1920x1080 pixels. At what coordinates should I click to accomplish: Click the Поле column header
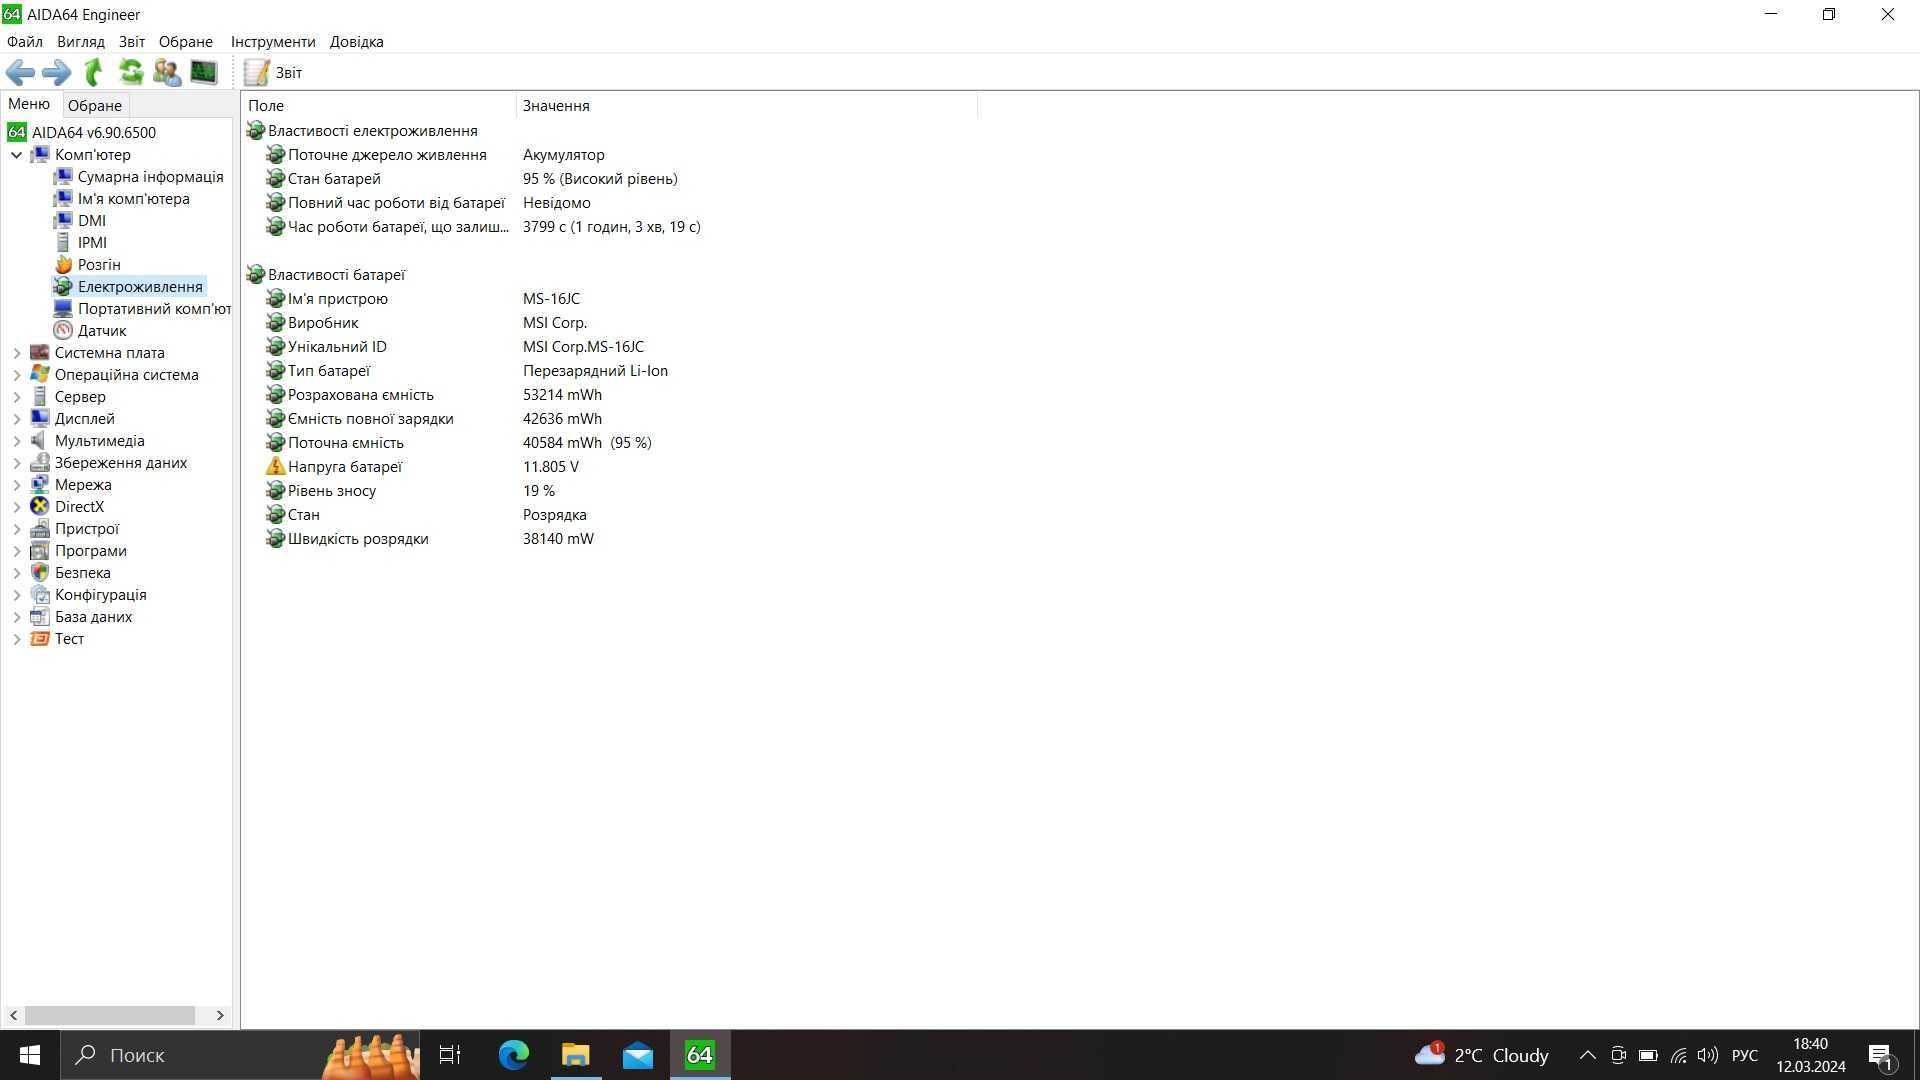pos(378,106)
